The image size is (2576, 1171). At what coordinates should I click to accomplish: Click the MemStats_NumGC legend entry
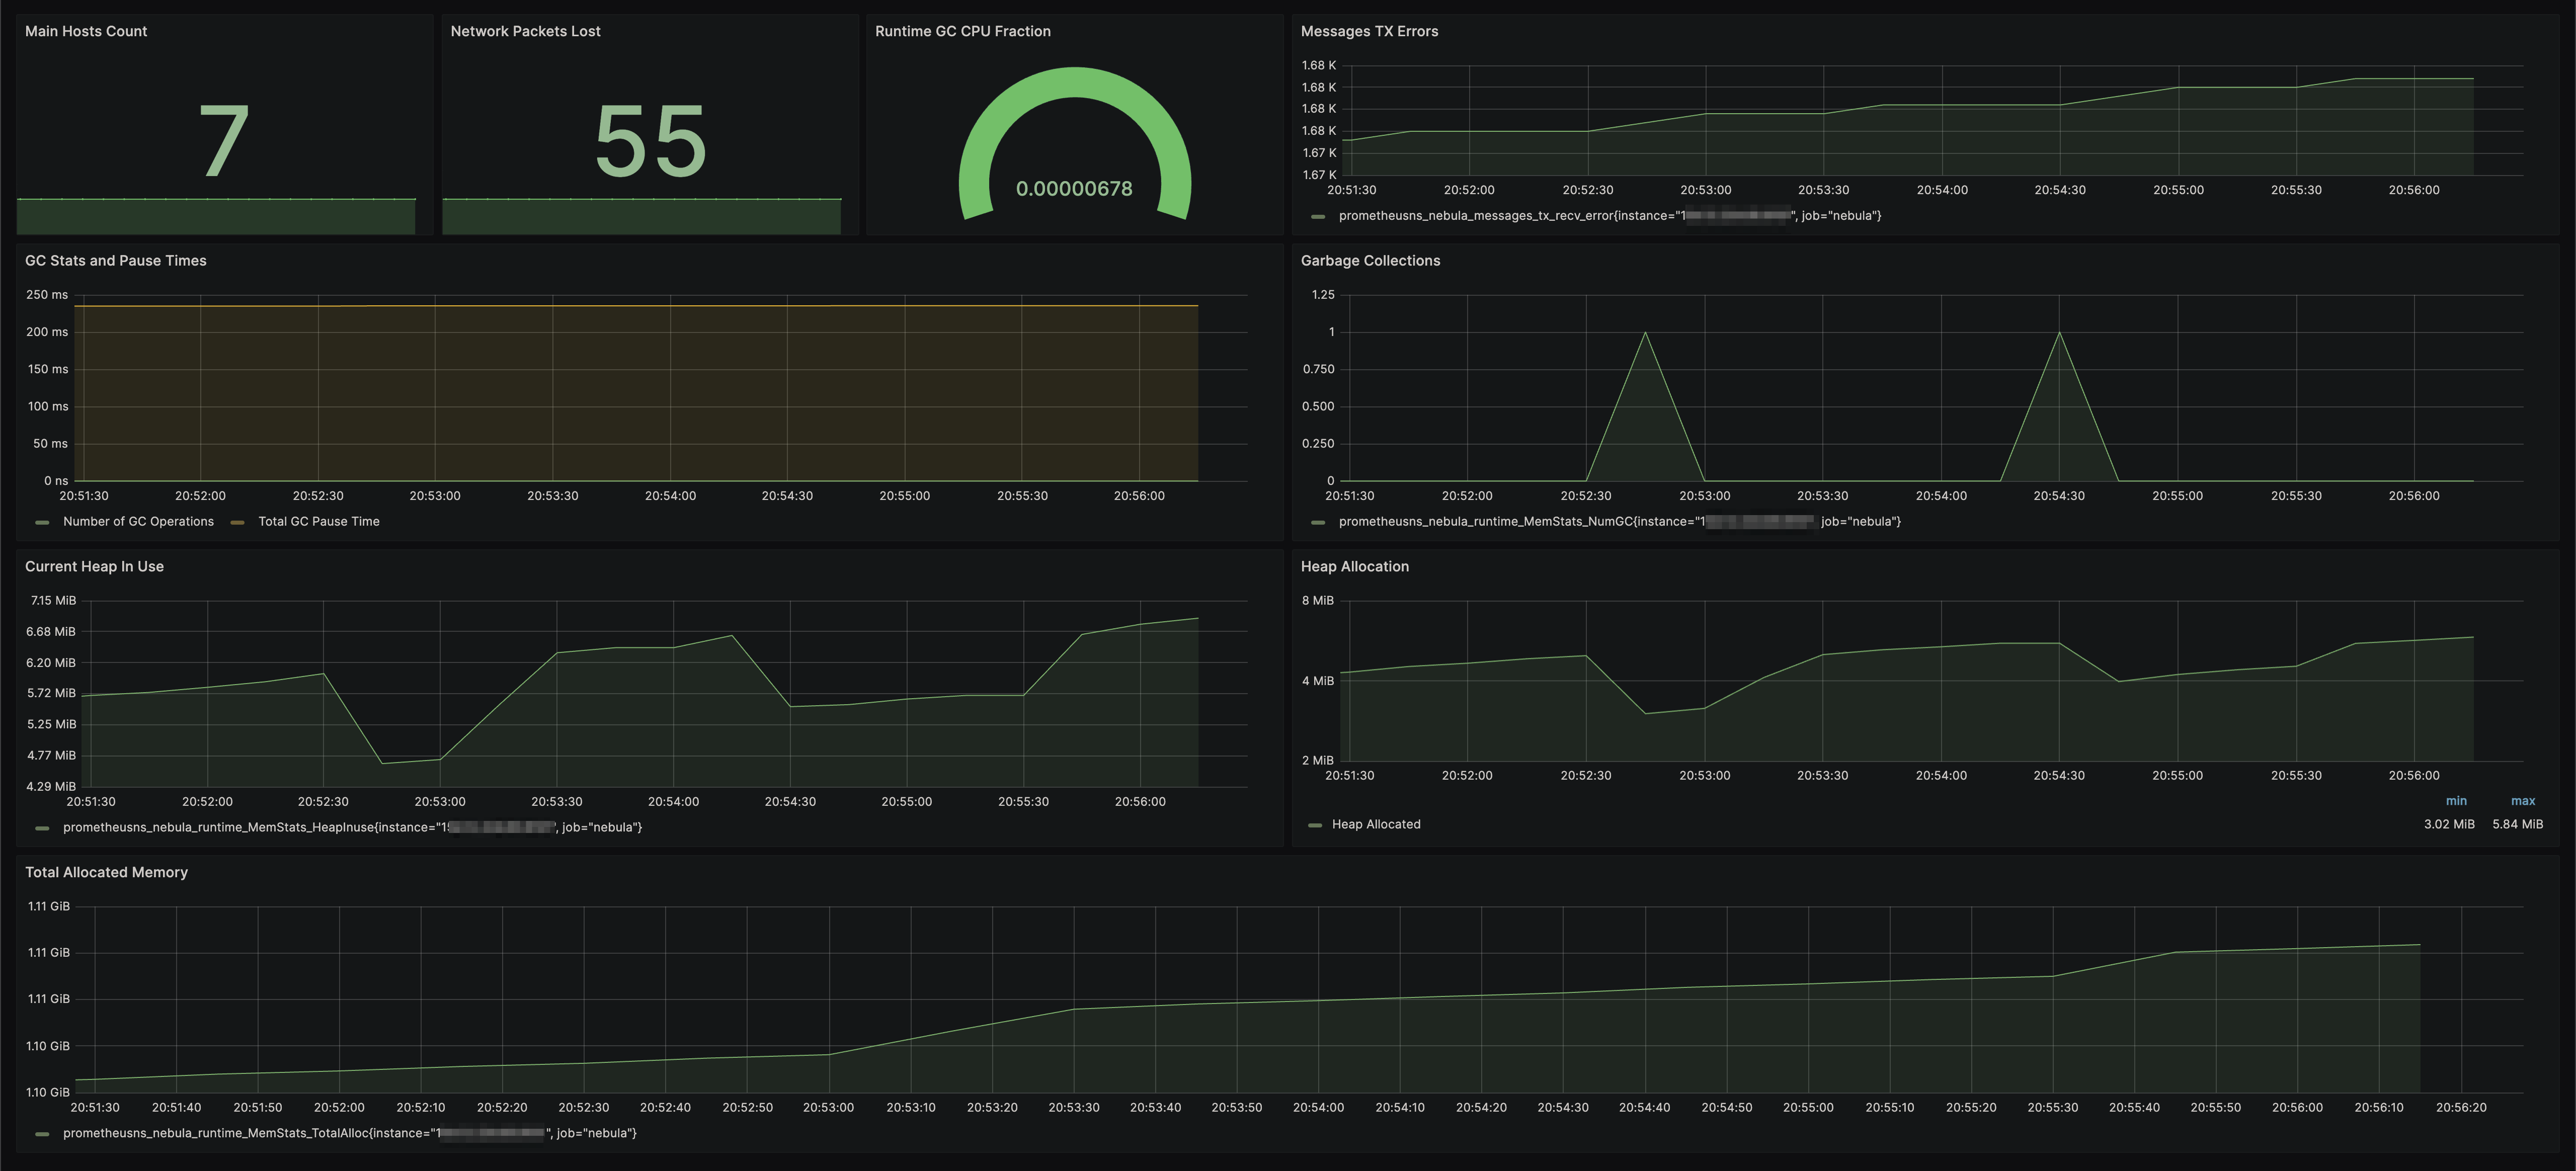1619,521
